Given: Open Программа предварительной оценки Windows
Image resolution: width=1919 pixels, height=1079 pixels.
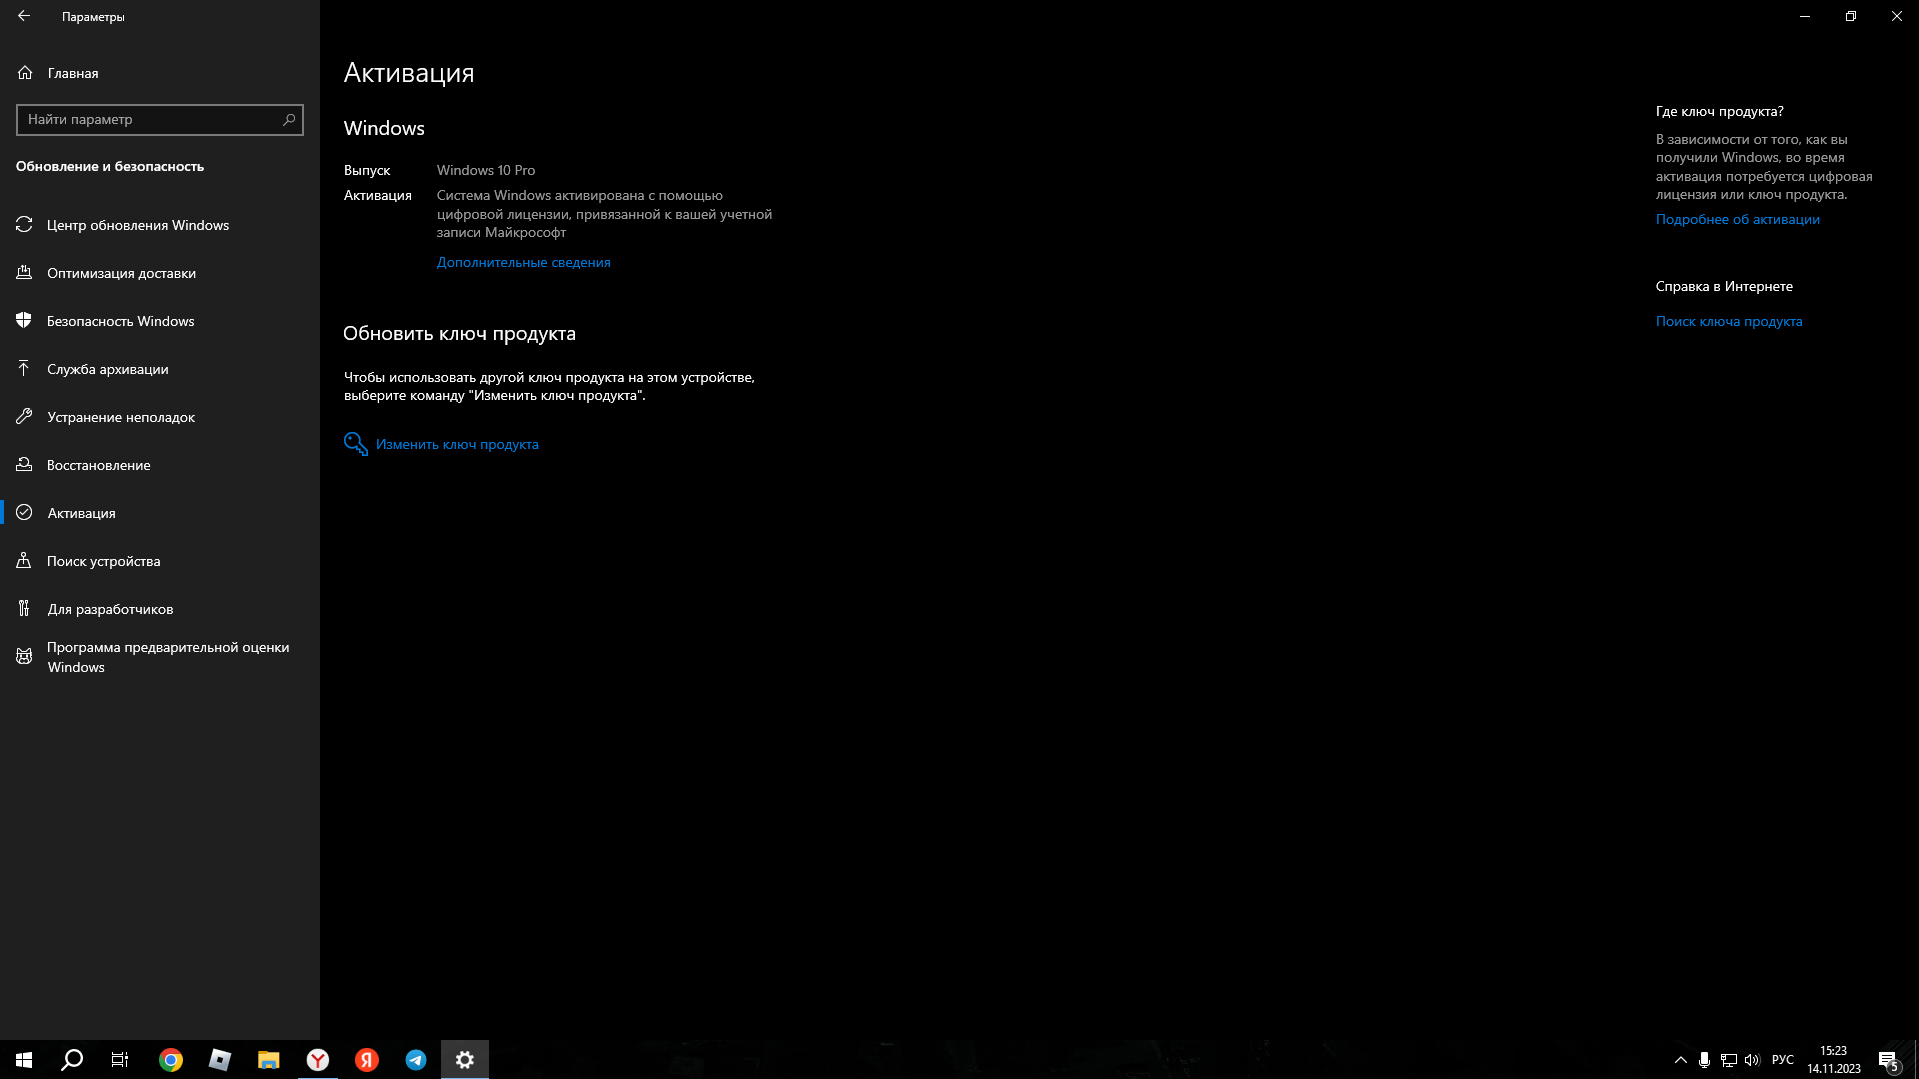Looking at the screenshot, I should [x=160, y=657].
